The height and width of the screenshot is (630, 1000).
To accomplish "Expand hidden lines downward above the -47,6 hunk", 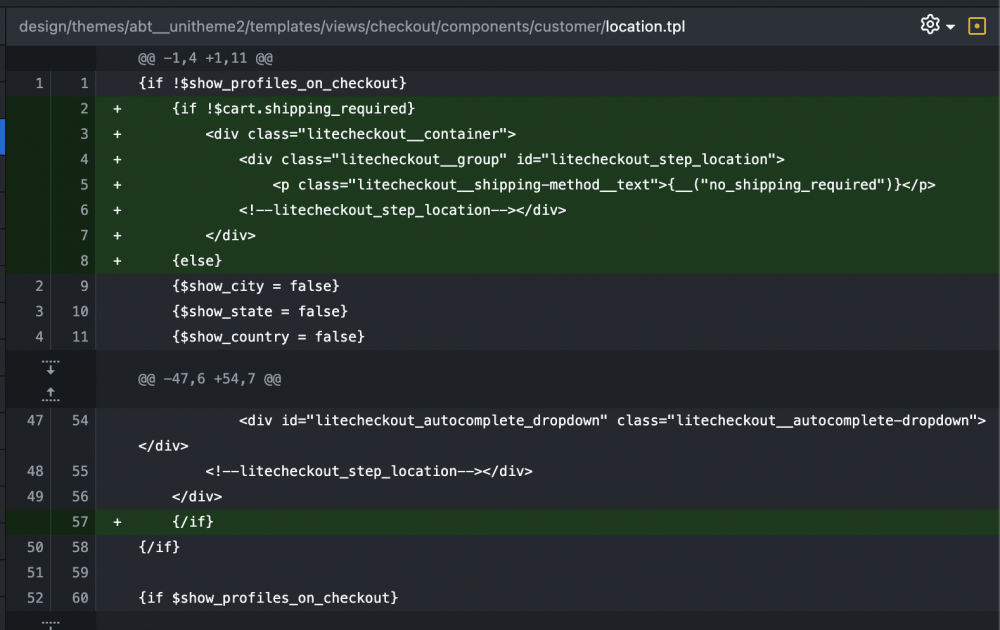I will pyautogui.click(x=50, y=367).
